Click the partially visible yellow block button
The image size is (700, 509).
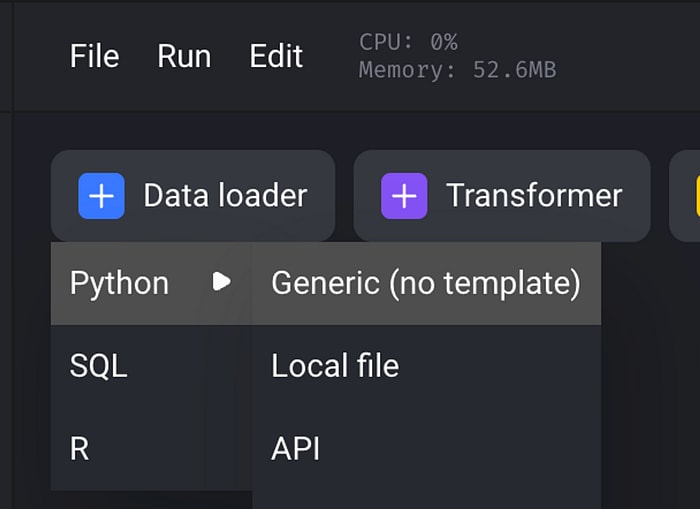coord(685,196)
